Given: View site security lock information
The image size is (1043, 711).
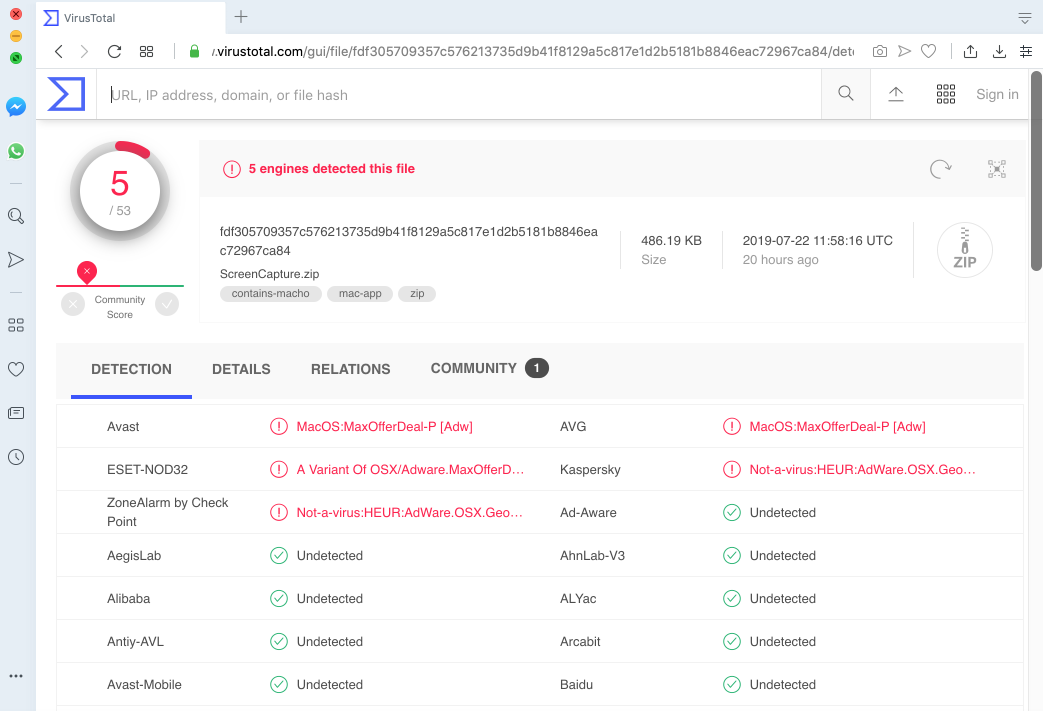Looking at the screenshot, I should point(194,51).
